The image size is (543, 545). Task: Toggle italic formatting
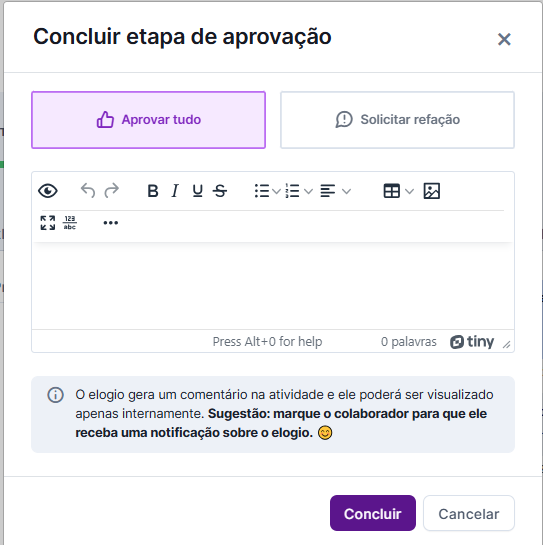(175, 191)
